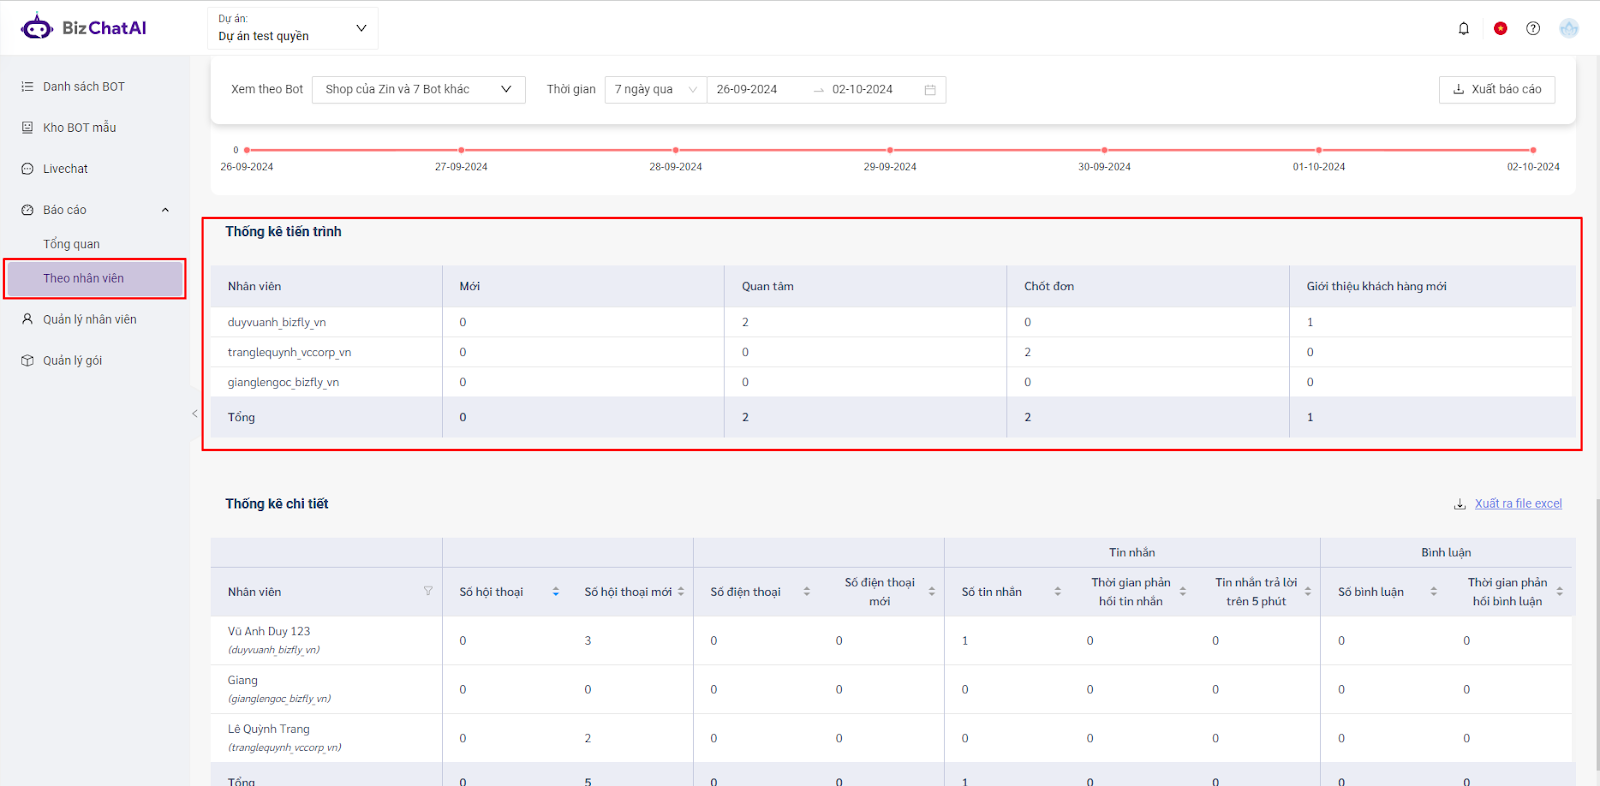Click the red flag language icon
The image size is (1600, 786).
(x=1500, y=28)
